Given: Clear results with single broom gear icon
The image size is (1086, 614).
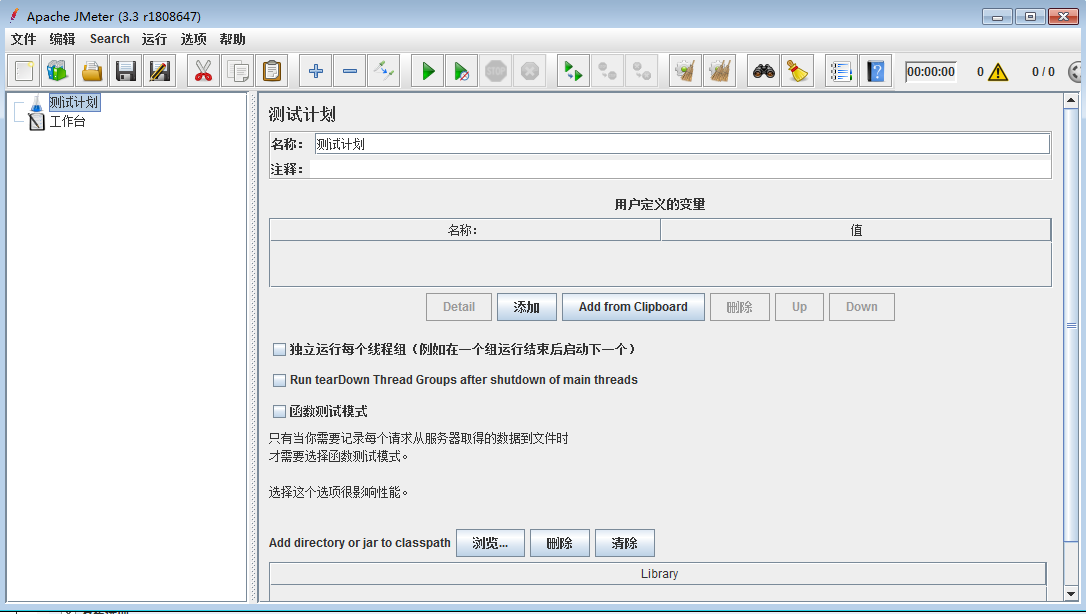Looking at the screenshot, I should tap(686, 71).
